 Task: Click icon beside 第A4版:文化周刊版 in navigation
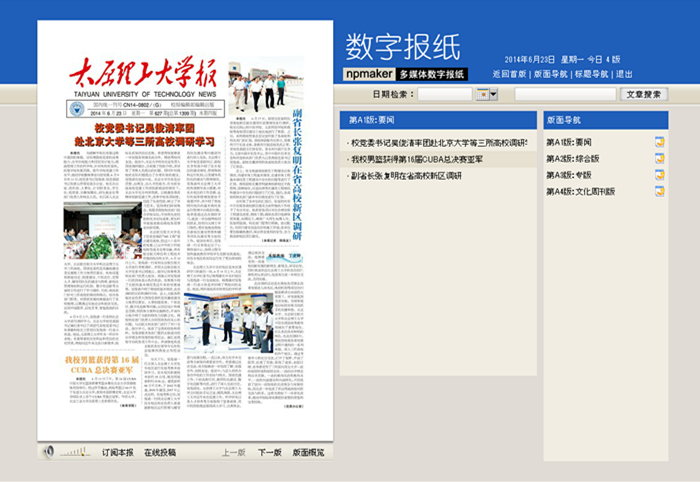click(x=659, y=190)
